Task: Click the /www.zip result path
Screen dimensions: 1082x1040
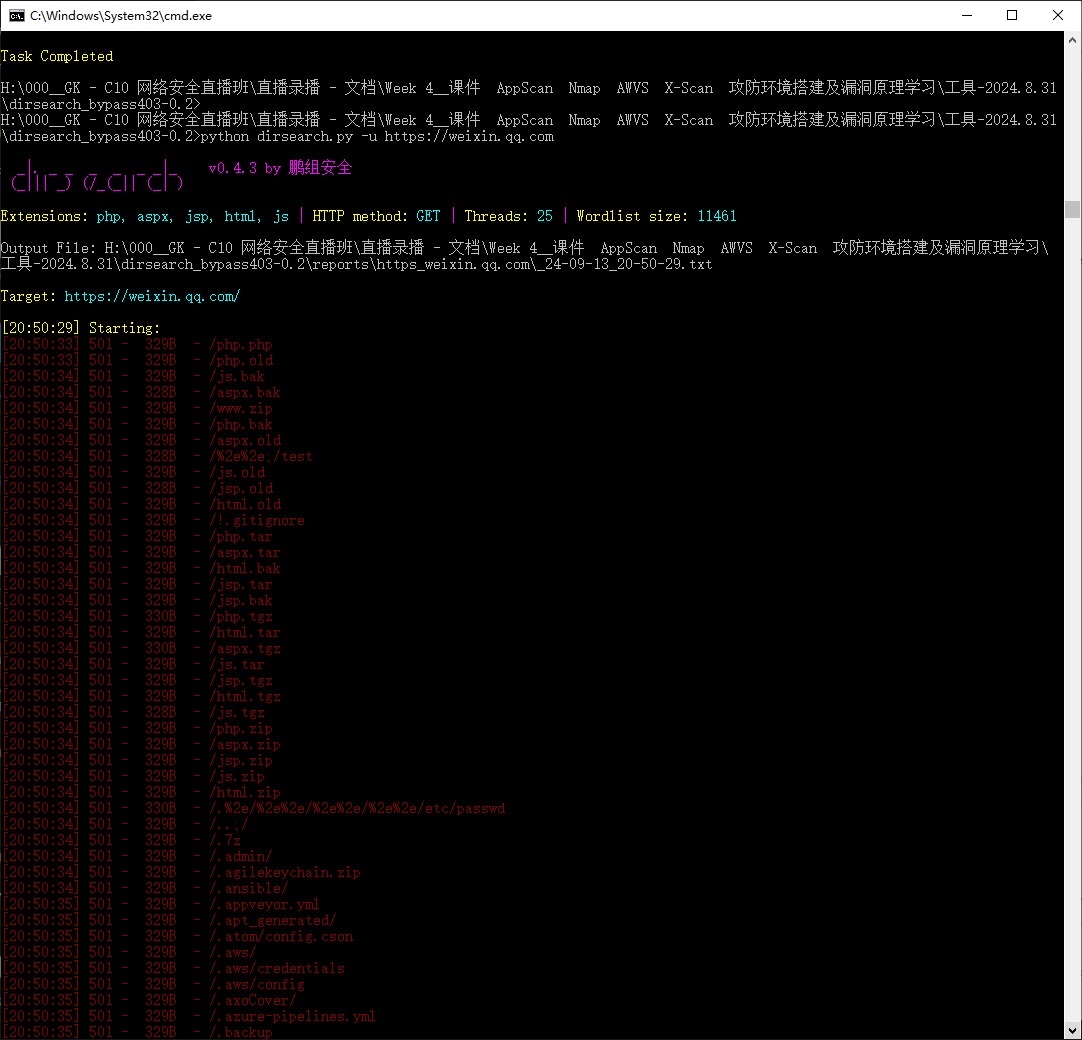Action: pos(240,408)
